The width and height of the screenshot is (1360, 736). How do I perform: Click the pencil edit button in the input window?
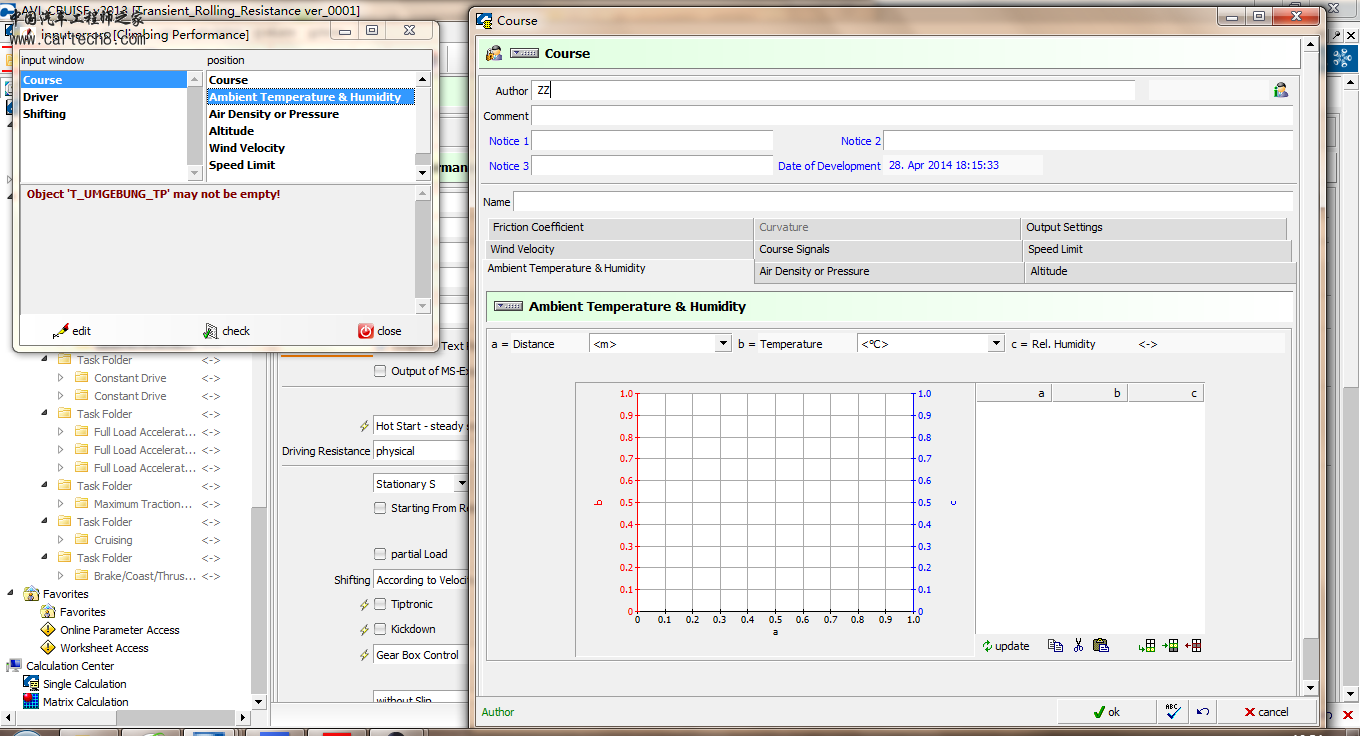pos(70,331)
